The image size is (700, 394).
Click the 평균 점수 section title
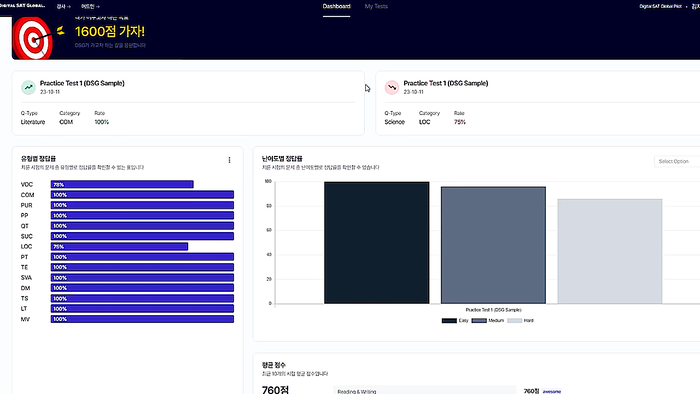[x=274, y=365]
